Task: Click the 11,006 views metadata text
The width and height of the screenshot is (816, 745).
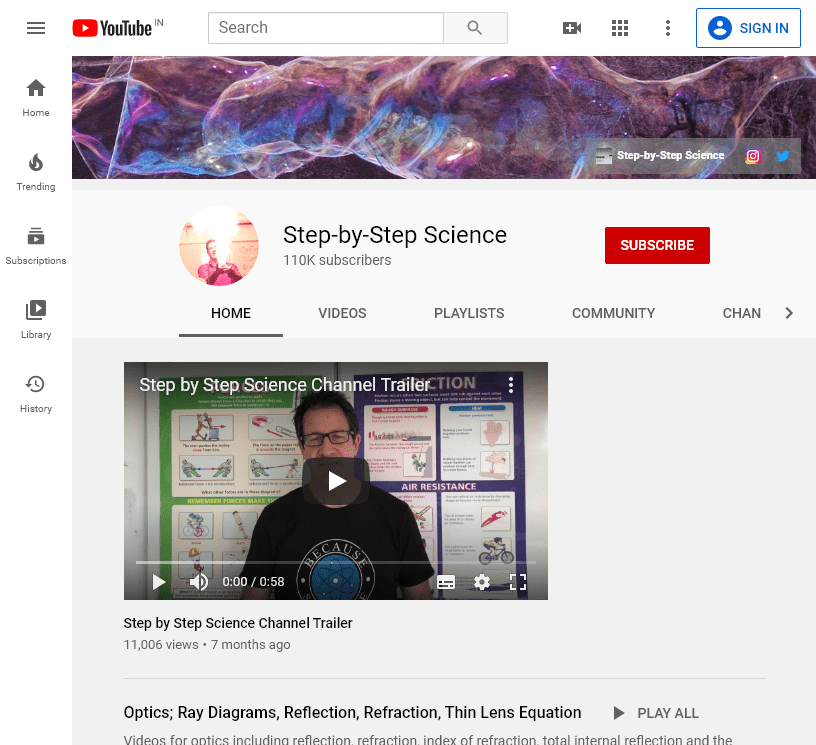Action: [x=161, y=645]
